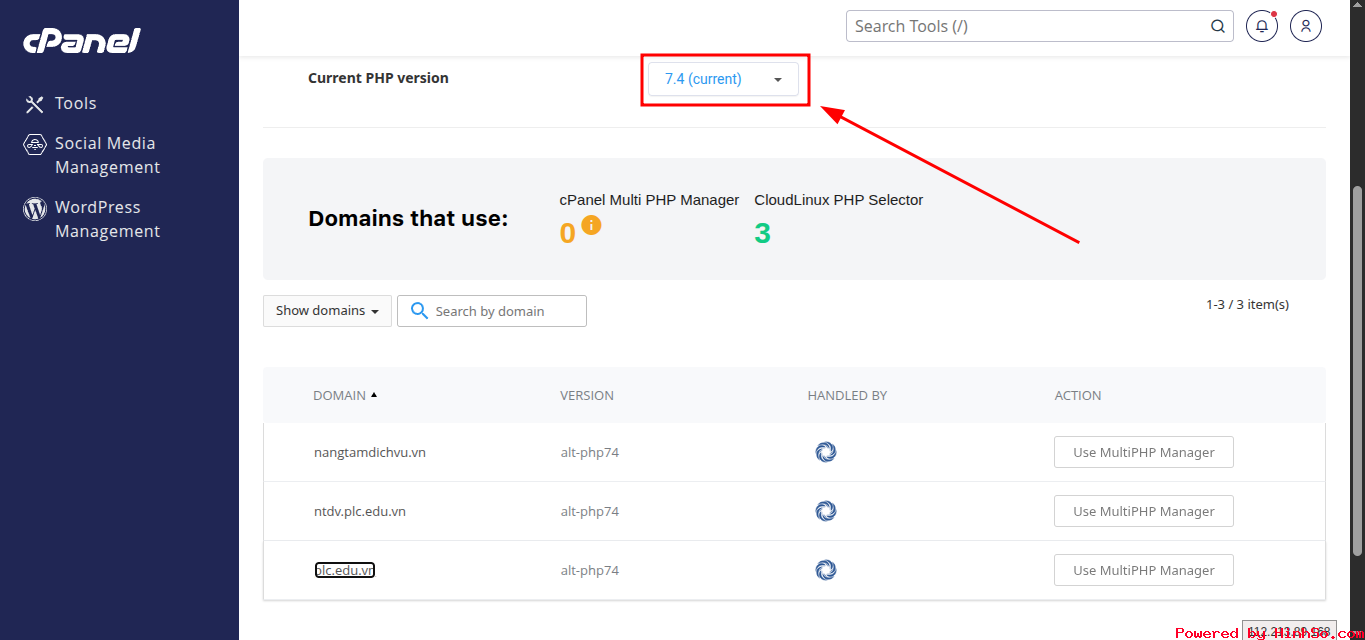The width and height of the screenshot is (1365, 640).
Task: Click the ntdv.plc.edu.vn domain
Action: pyautogui.click(x=360, y=511)
